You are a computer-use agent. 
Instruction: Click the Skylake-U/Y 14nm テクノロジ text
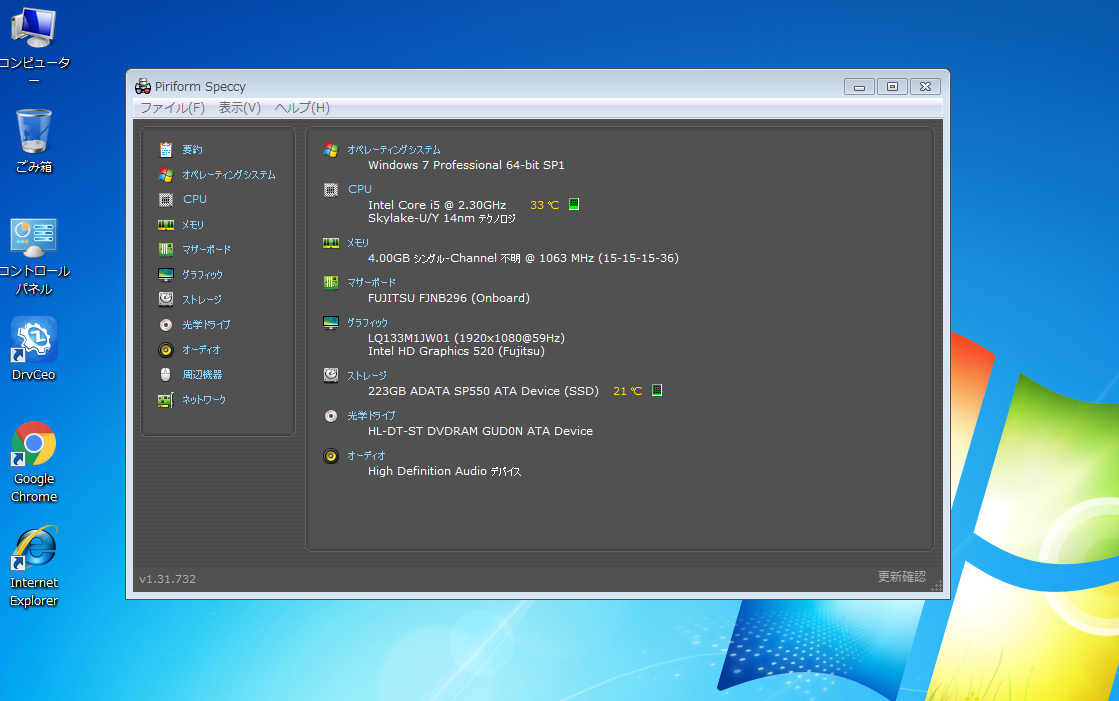(442, 218)
